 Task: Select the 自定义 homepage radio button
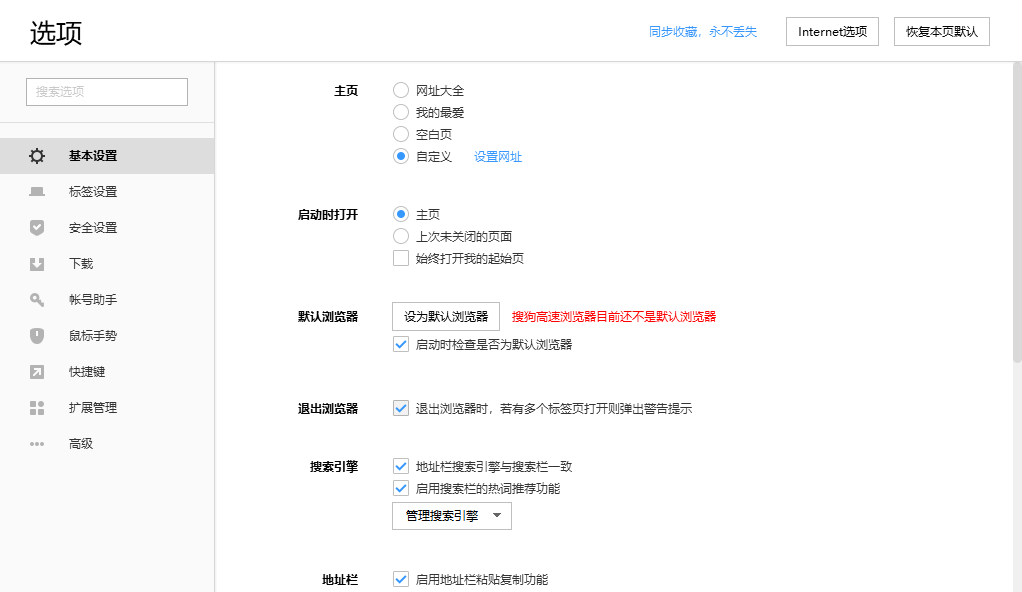401,156
